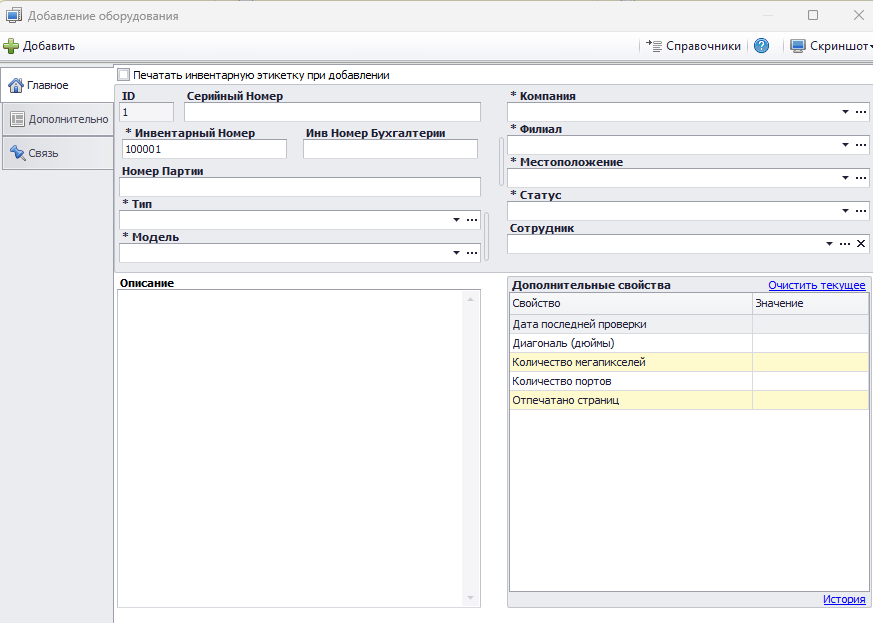Open the ellipsis browse button for Филиал
This screenshot has width=873, height=623.
861,145
